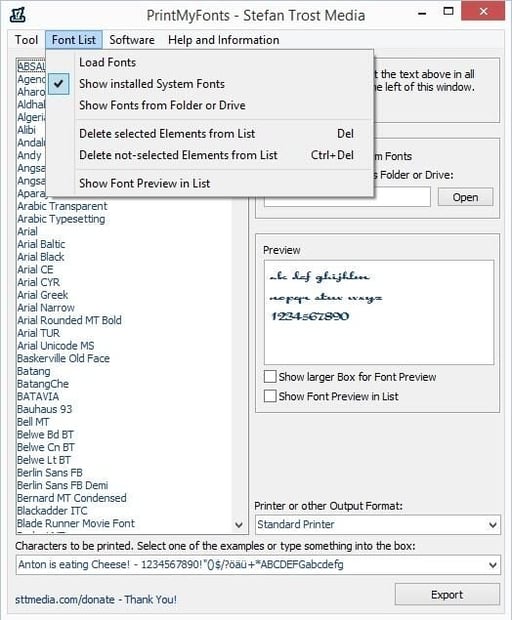Select the Batang font entry
Viewport: 512px width, 620px height.
pos(34,371)
